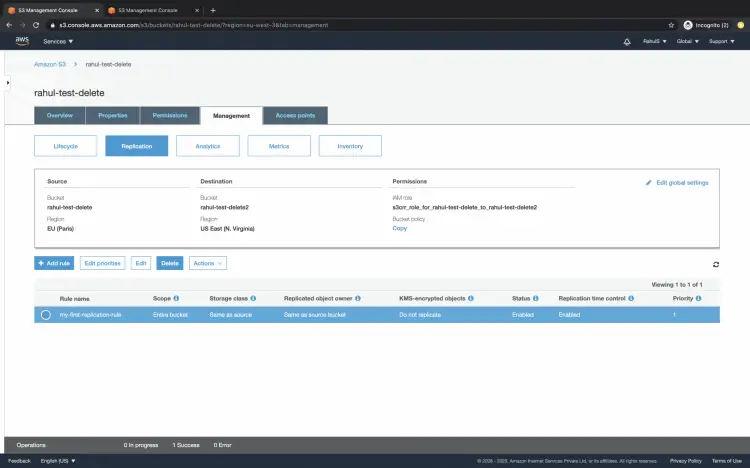Viewport: 750px width, 468px height.
Task: Open the Services dropdown menu
Action: 58,42
